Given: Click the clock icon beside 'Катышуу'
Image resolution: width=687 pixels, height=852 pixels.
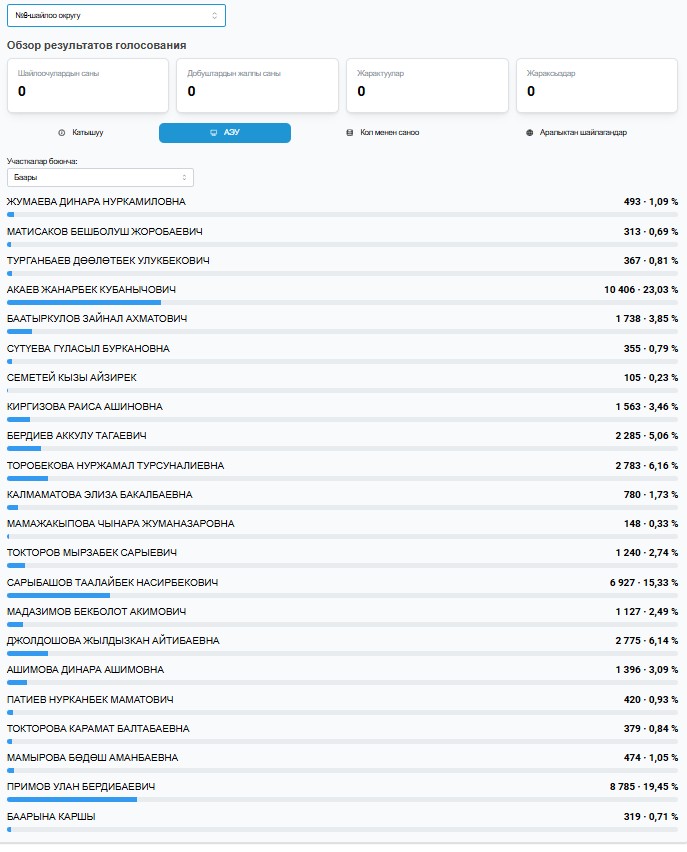Looking at the screenshot, I should [x=62, y=133].
